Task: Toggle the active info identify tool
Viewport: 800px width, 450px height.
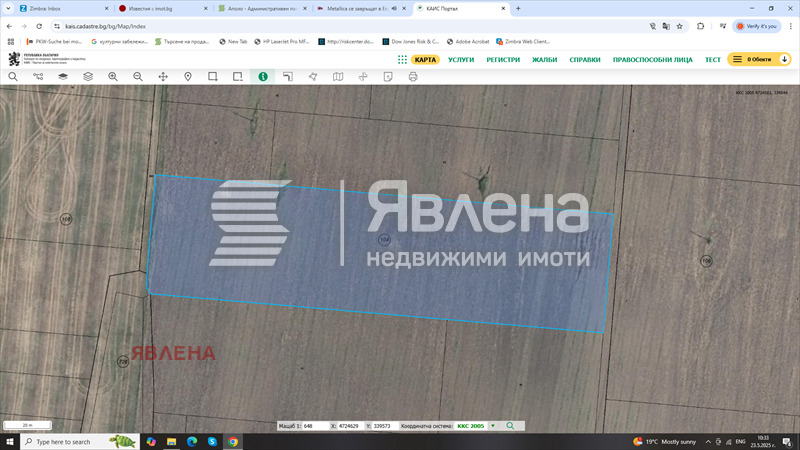Action: (263, 76)
